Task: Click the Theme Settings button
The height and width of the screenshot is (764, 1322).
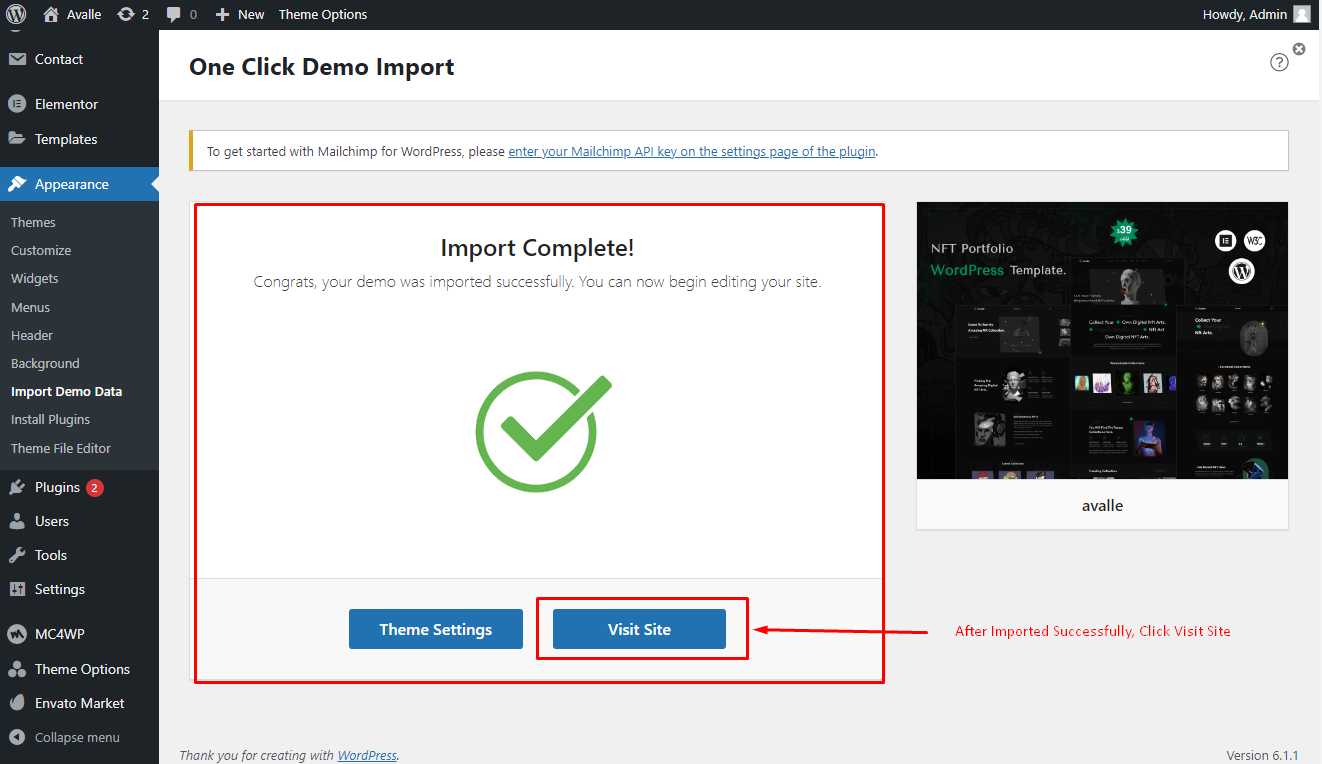Action: tap(436, 629)
